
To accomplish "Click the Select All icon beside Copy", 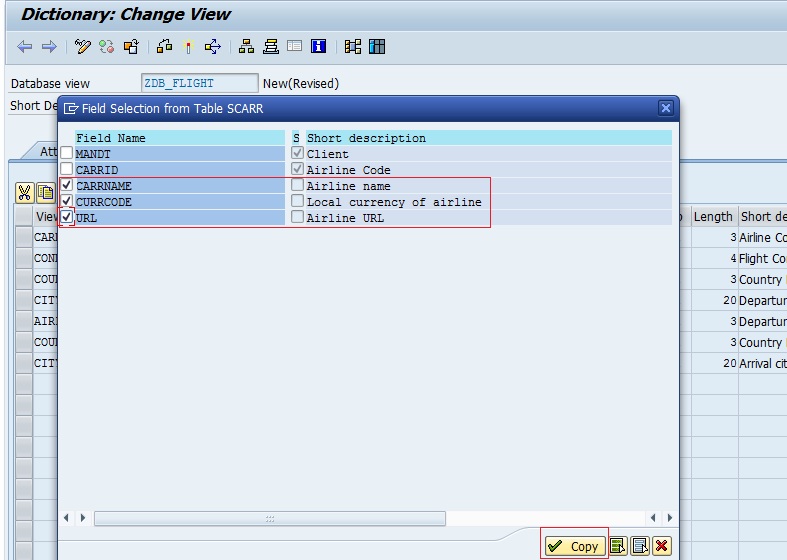I will pyautogui.click(x=618, y=546).
